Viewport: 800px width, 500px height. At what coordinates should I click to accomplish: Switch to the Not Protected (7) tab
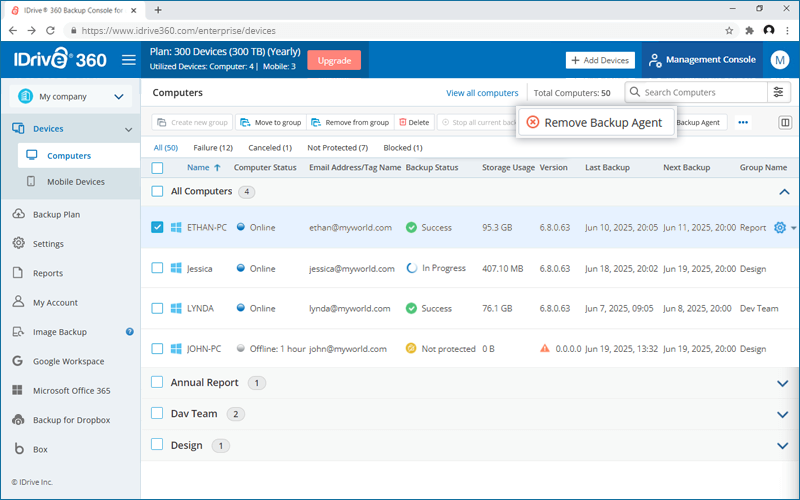coord(337,147)
